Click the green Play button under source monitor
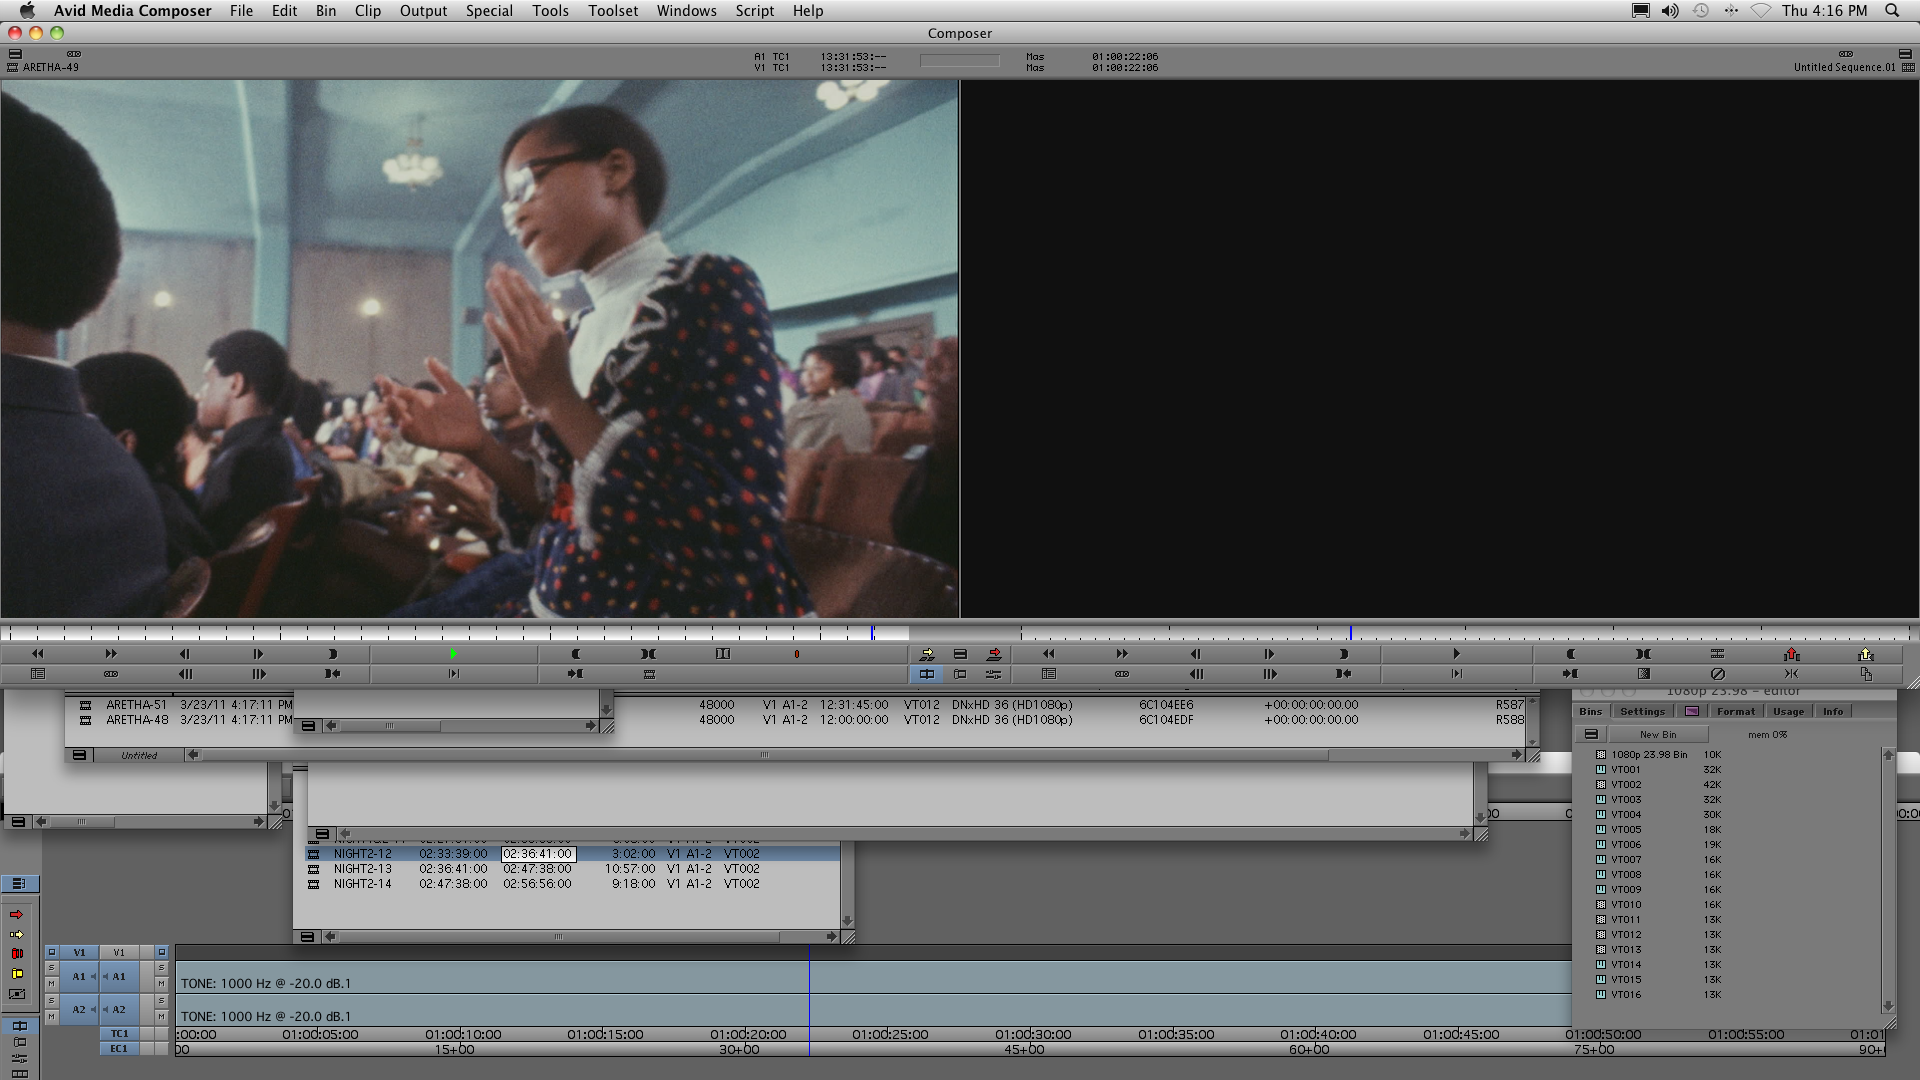This screenshot has height=1080, width=1920. (x=453, y=654)
